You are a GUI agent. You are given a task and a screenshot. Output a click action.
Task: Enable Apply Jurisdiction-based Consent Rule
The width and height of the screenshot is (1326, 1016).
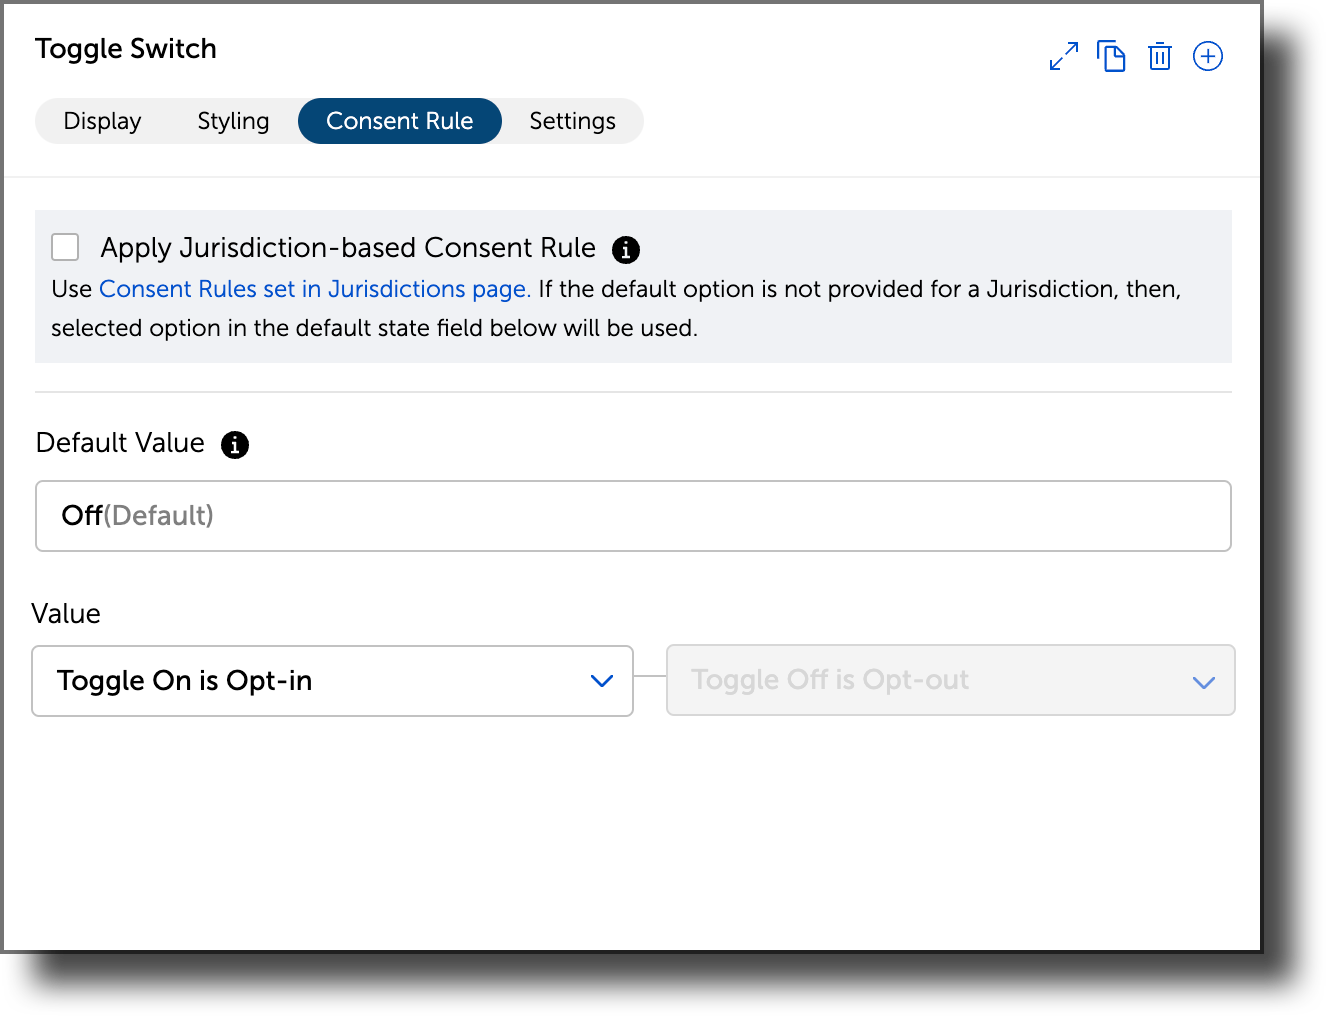(x=64, y=246)
